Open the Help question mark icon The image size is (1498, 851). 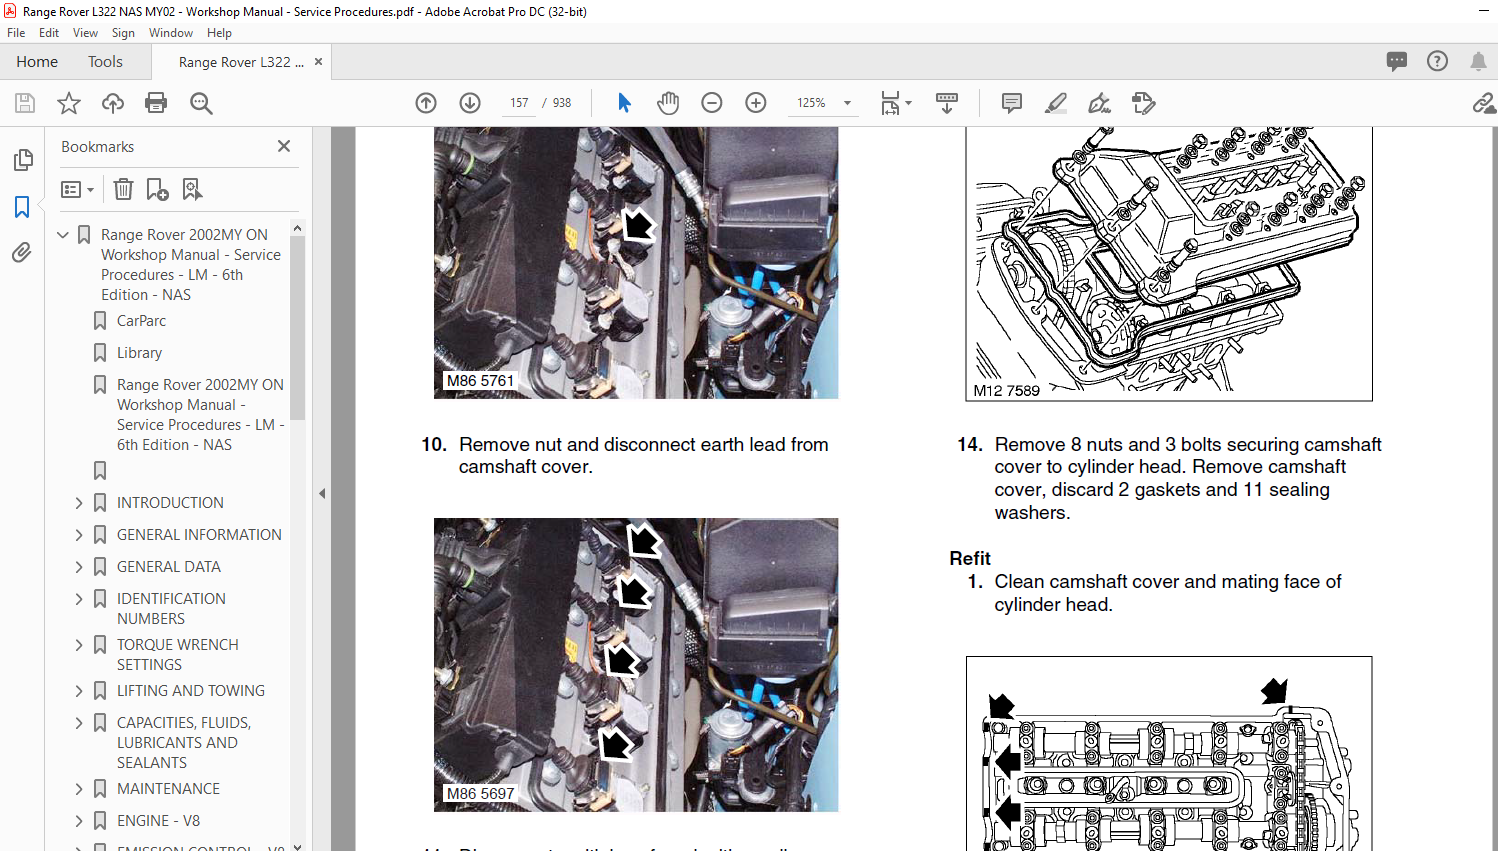pos(1437,61)
